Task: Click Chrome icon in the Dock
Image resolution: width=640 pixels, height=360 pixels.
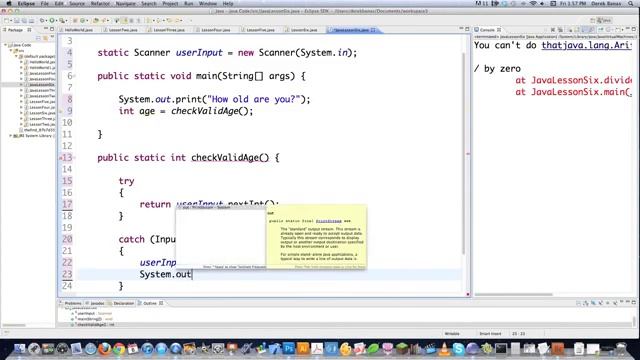Action: (119, 349)
